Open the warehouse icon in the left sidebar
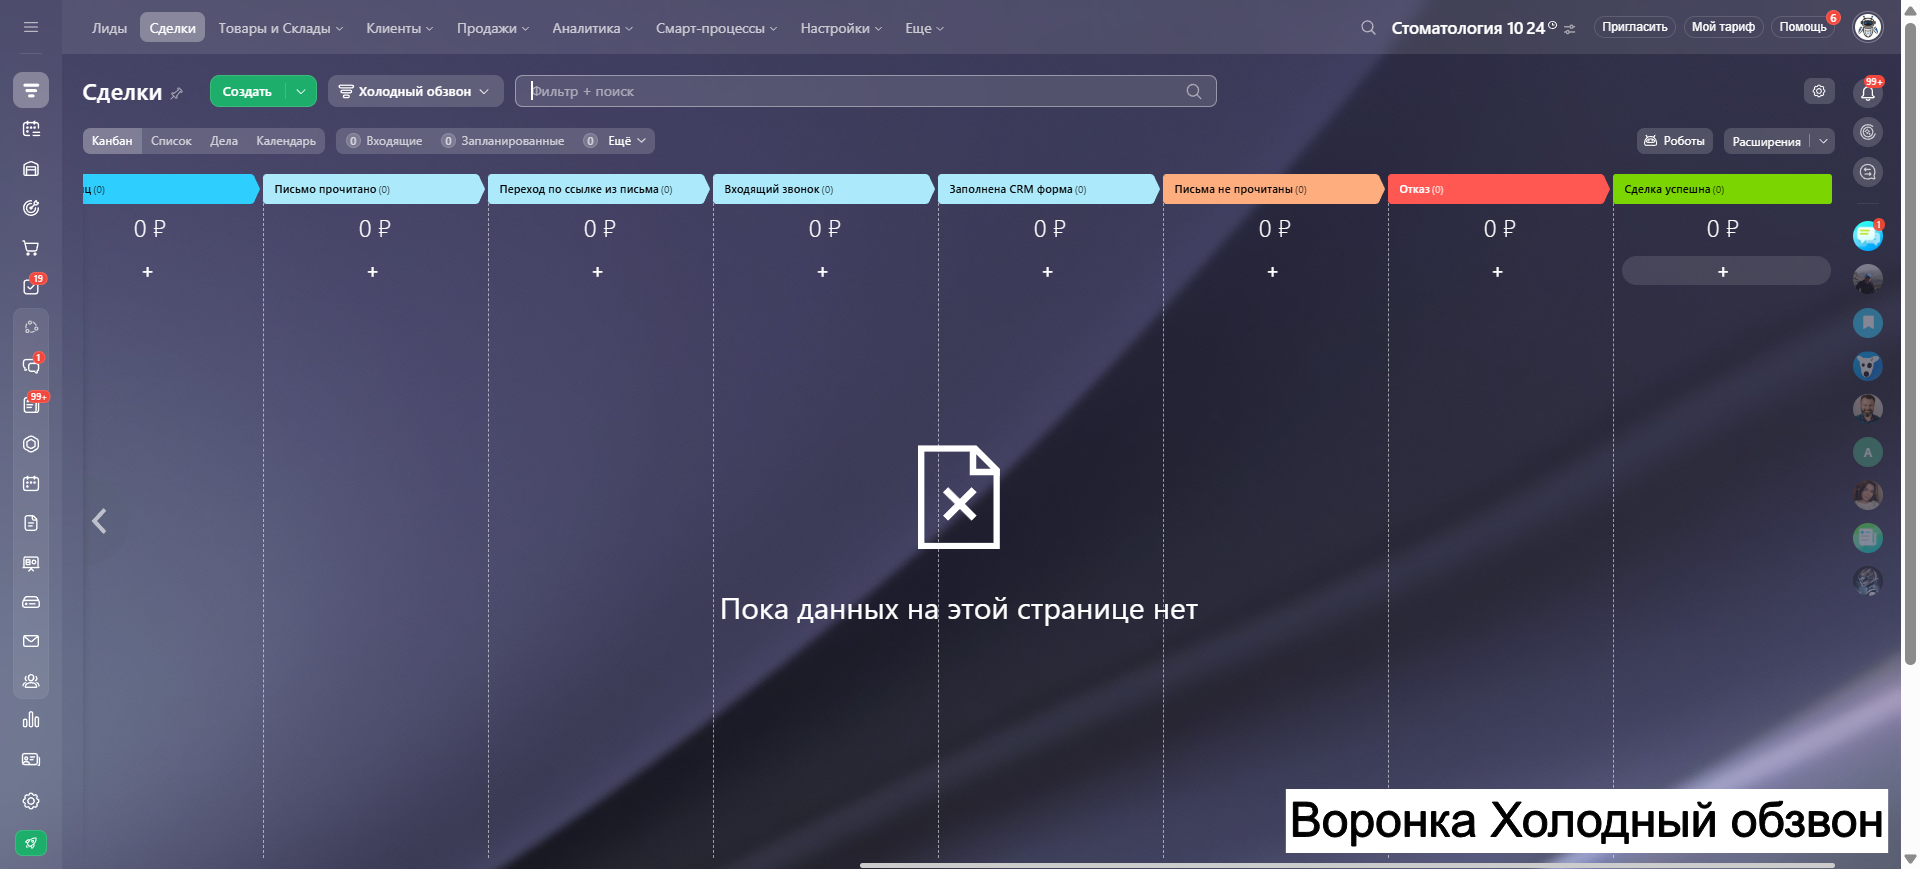This screenshot has height=869, width=1920. coord(31,169)
